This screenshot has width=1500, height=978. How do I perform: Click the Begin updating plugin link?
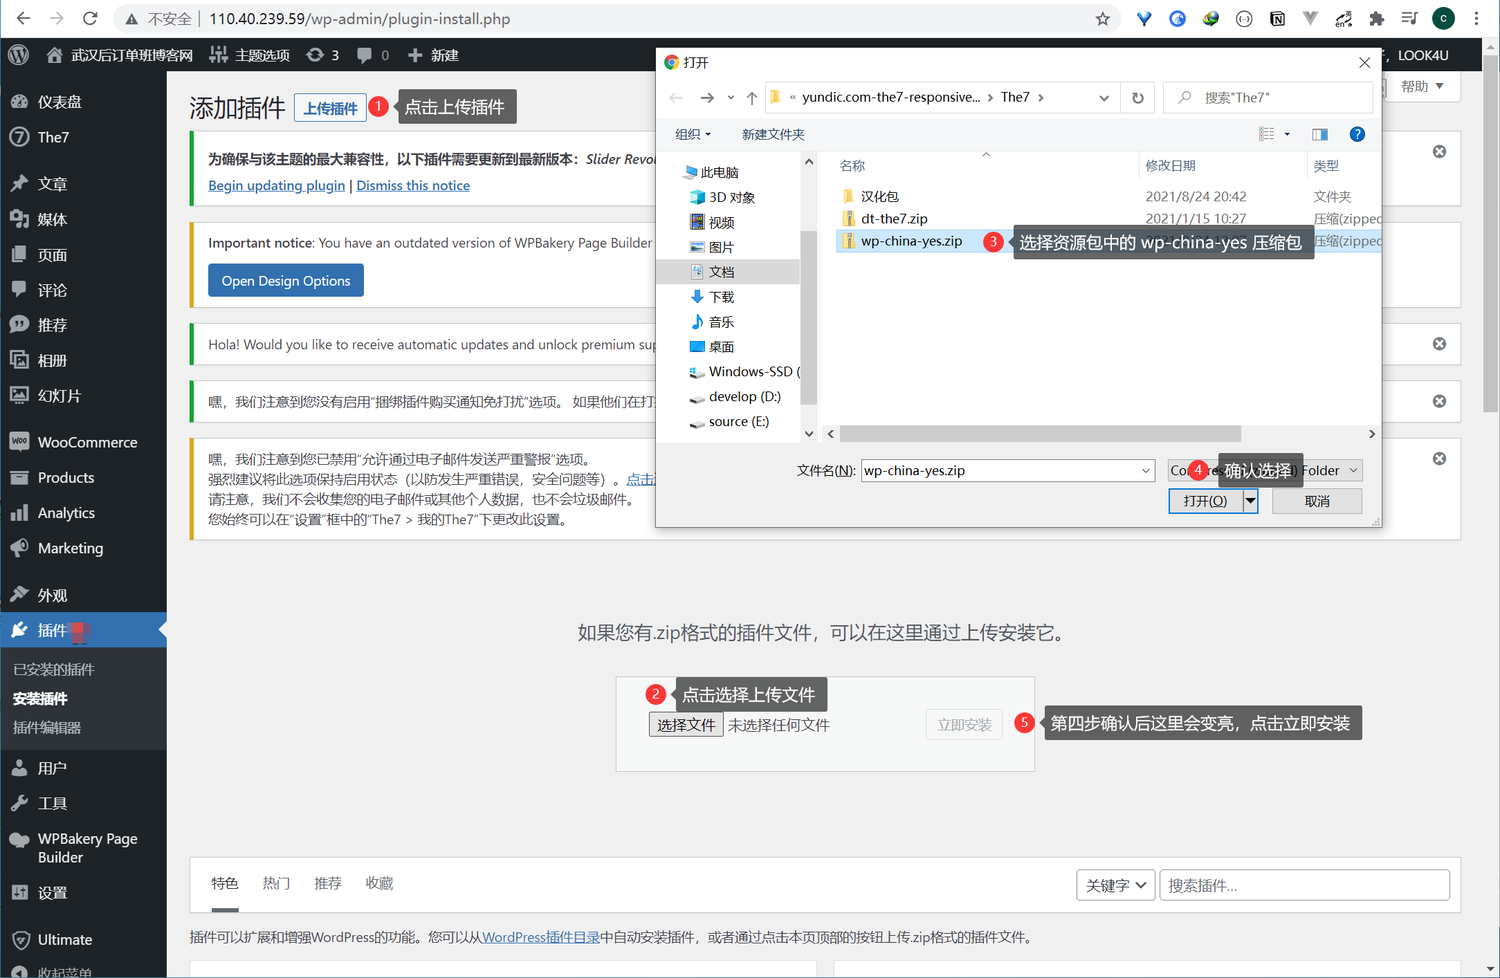[276, 185]
